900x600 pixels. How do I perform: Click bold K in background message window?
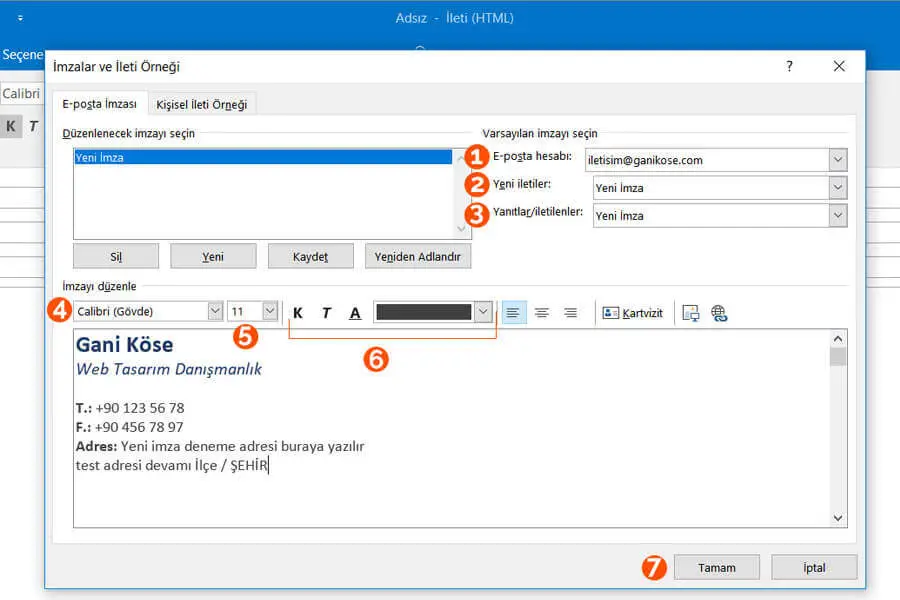(11, 126)
